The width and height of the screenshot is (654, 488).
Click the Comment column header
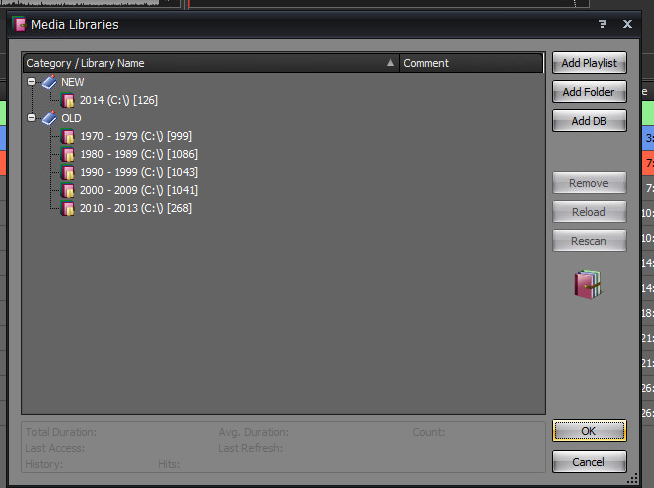click(x=470, y=63)
